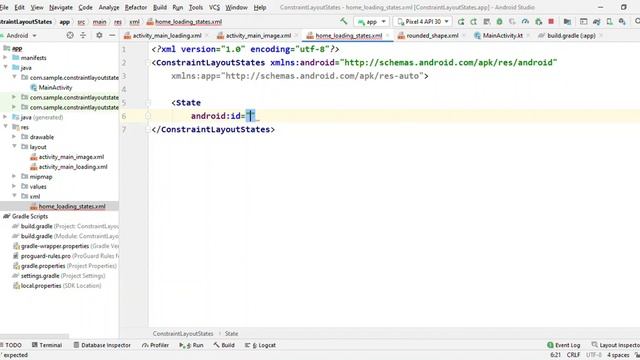Select gradle-wrapper.properties file
The height and width of the screenshot is (360, 640).
click(55, 246)
